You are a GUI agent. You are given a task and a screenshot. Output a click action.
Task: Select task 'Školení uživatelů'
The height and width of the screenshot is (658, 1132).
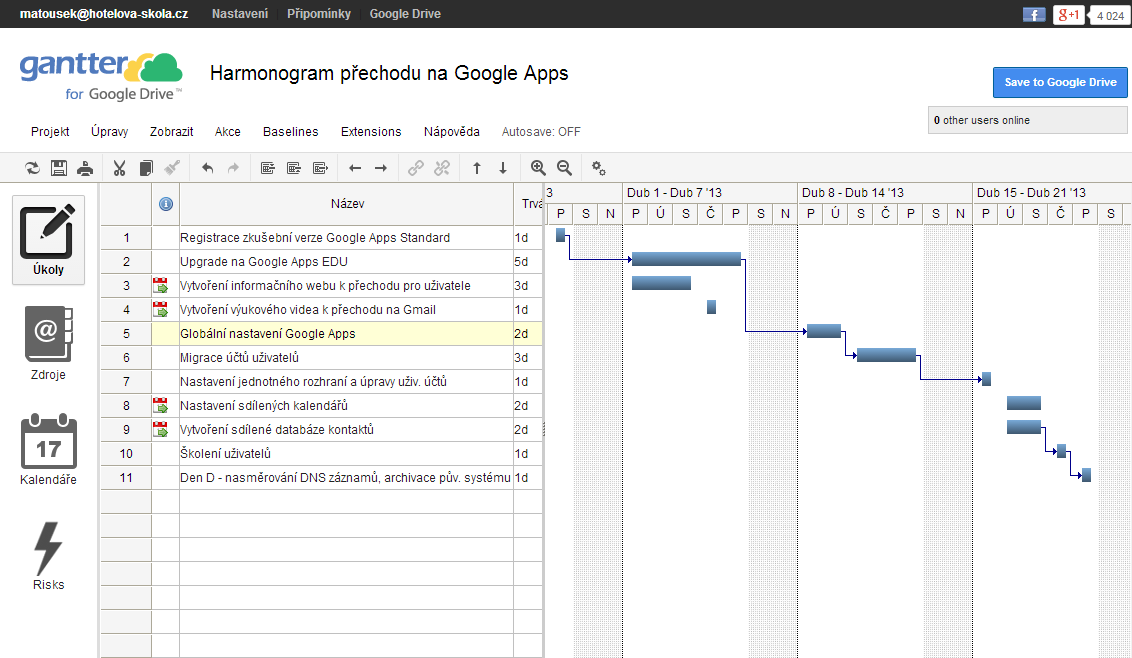point(225,454)
